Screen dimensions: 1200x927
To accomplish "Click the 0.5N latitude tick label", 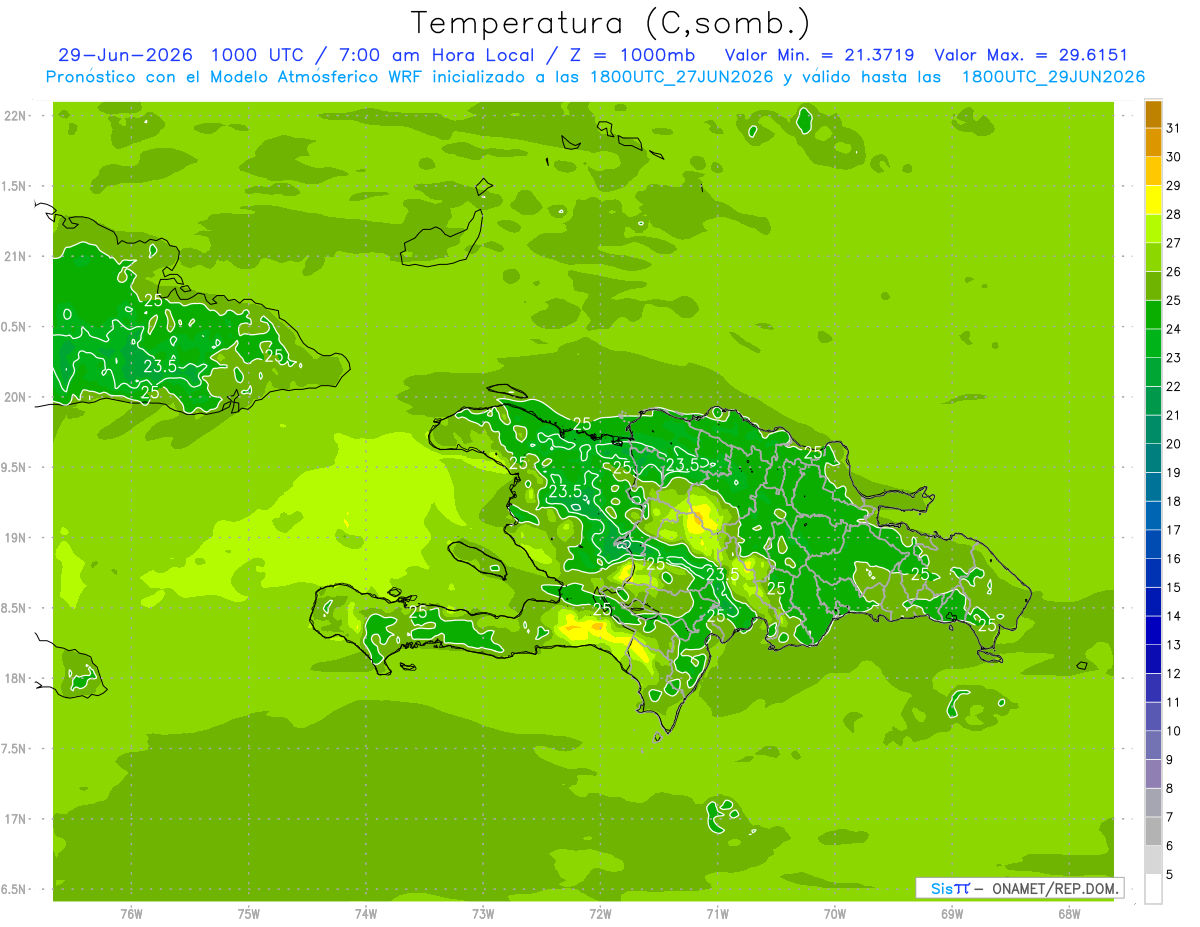I will [15, 327].
